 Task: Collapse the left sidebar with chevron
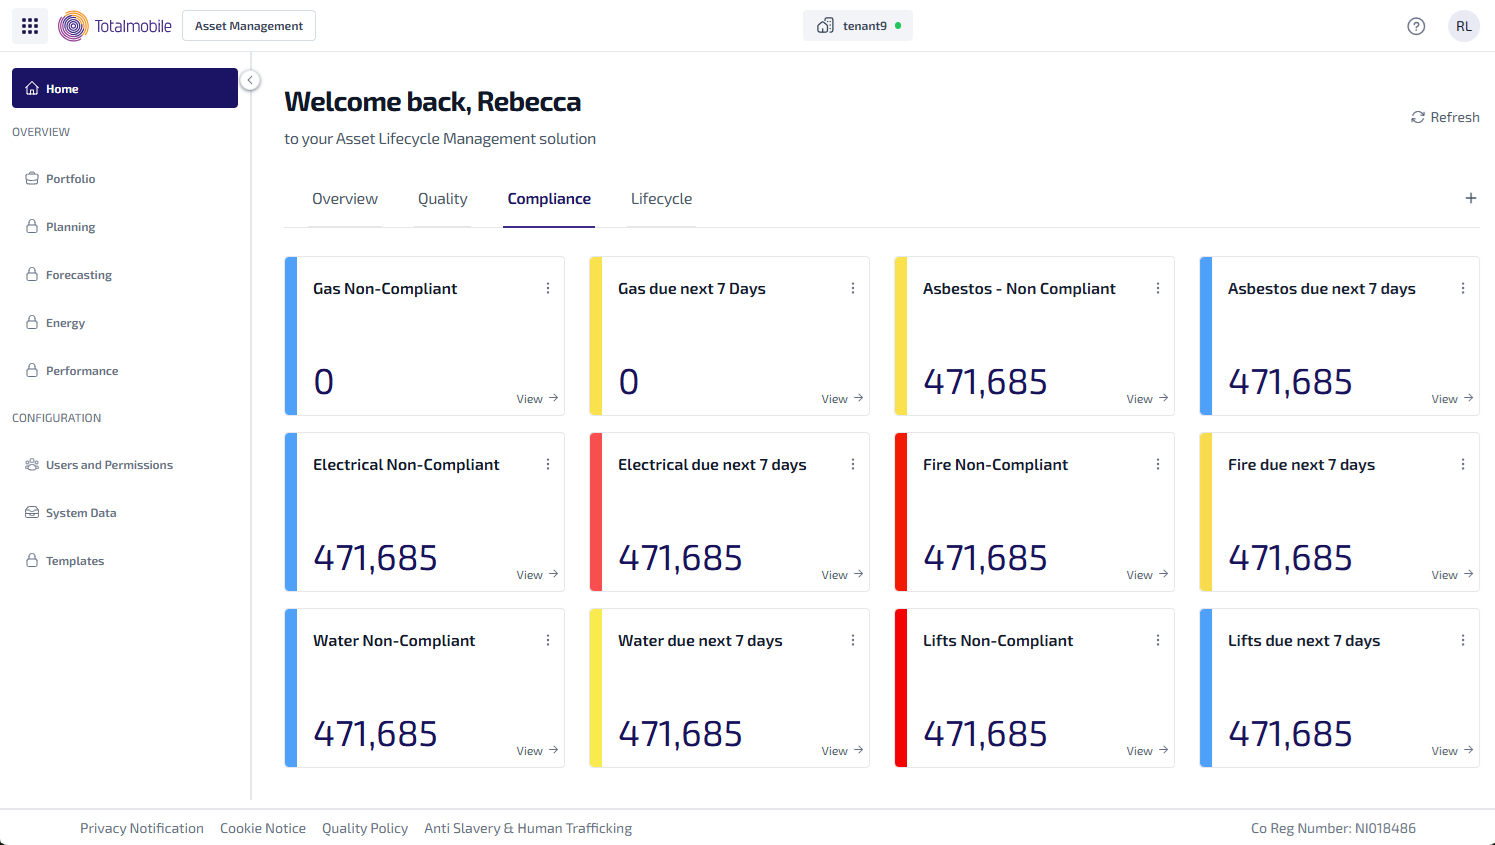coord(250,80)
